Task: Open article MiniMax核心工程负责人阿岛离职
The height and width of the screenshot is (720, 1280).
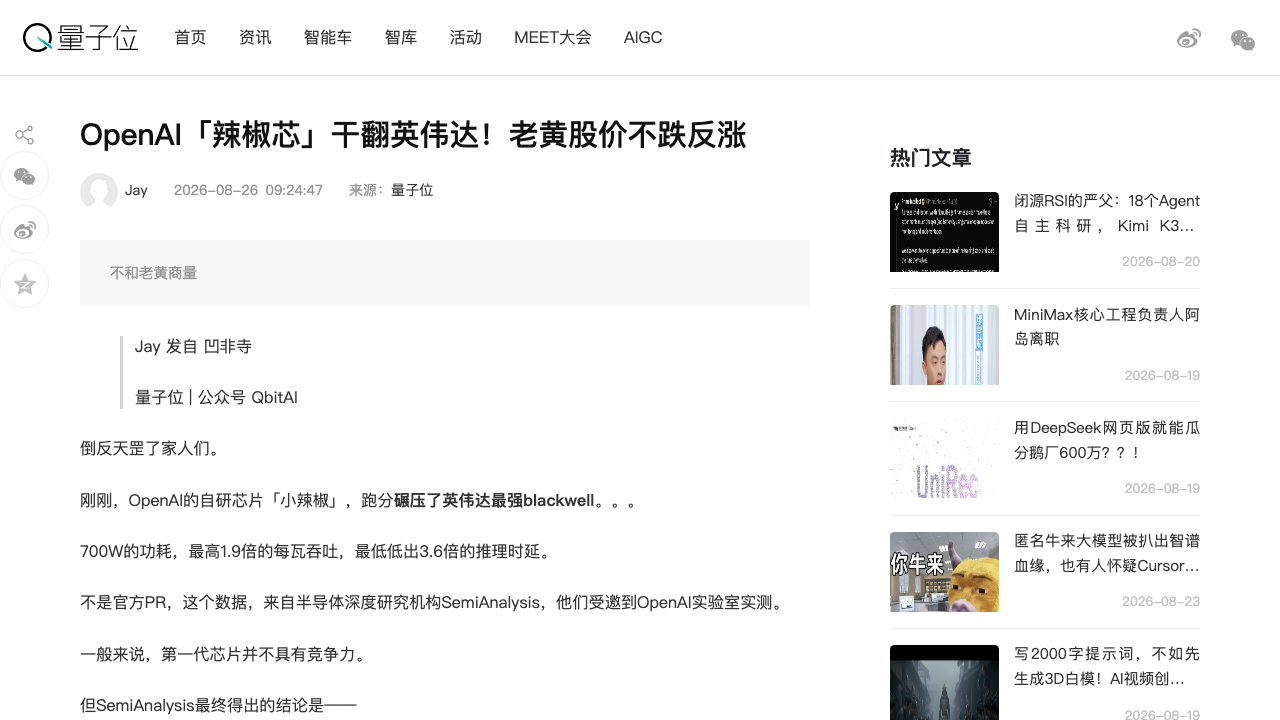Action: pyautogui.click(x=1107, y=327)
